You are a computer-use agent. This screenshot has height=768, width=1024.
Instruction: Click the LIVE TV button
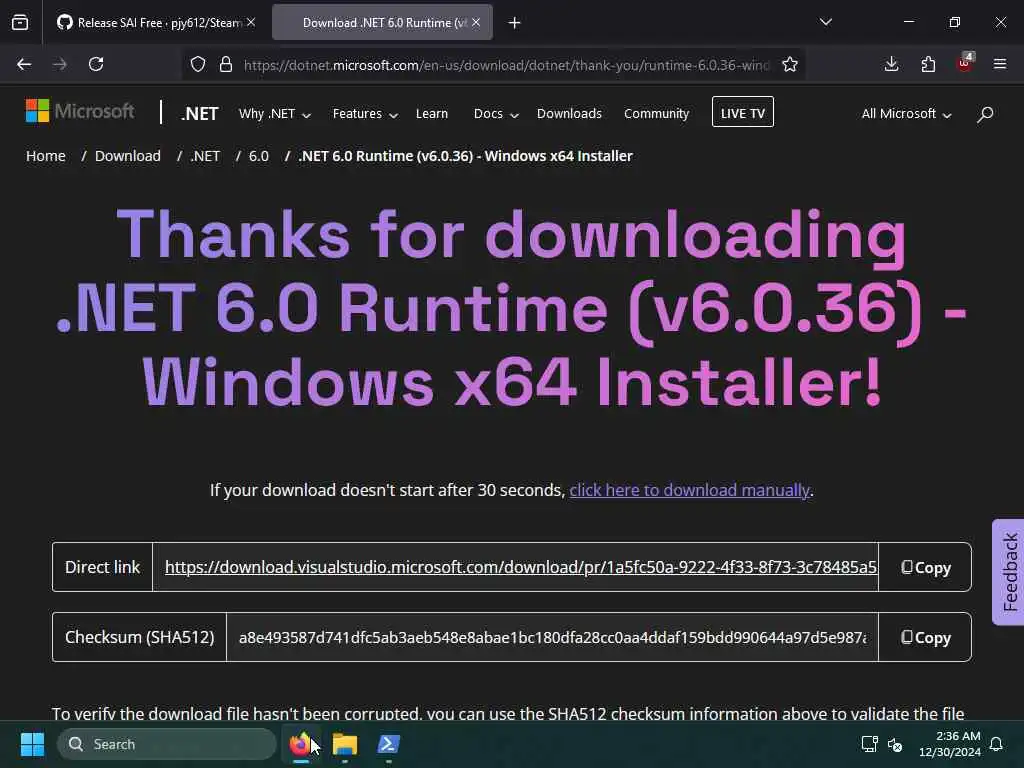tap(743, 112)
